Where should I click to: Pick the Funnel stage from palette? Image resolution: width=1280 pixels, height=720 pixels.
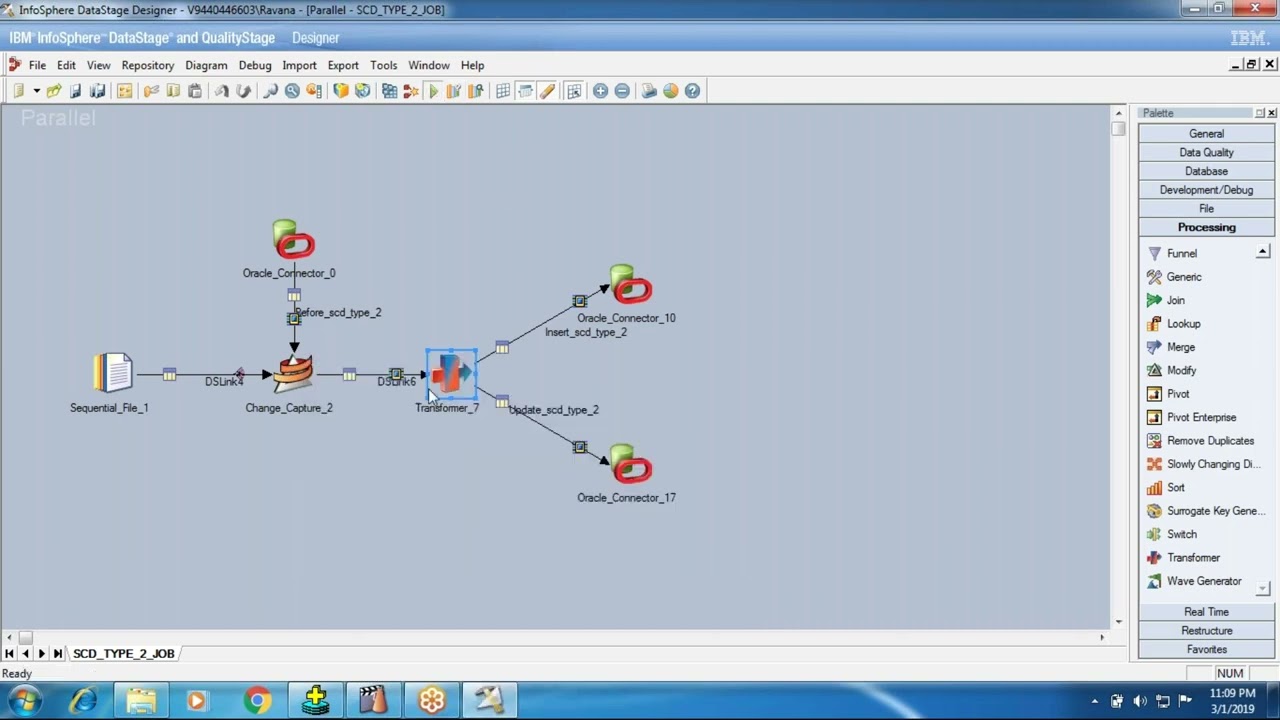pos(1180,253)
